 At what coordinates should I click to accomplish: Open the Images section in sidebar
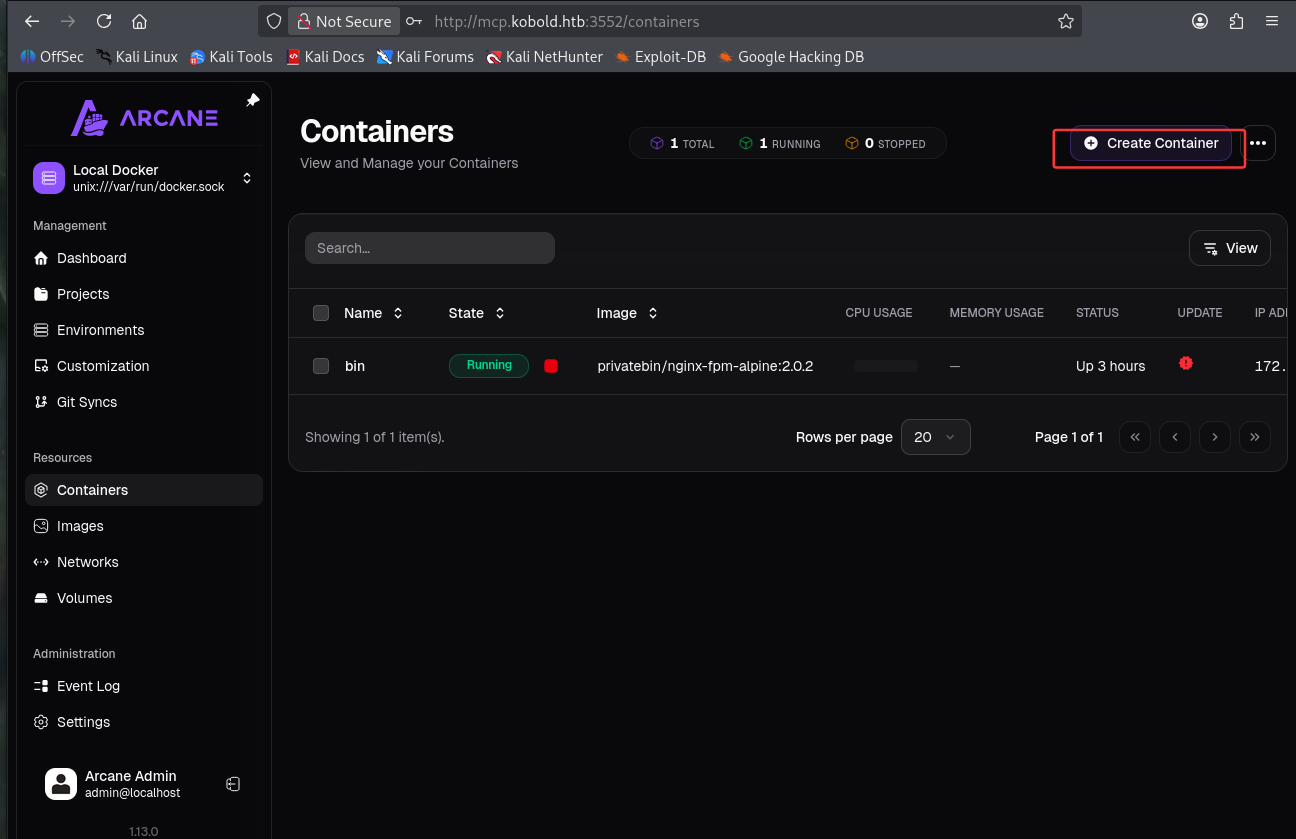point(80,526)
